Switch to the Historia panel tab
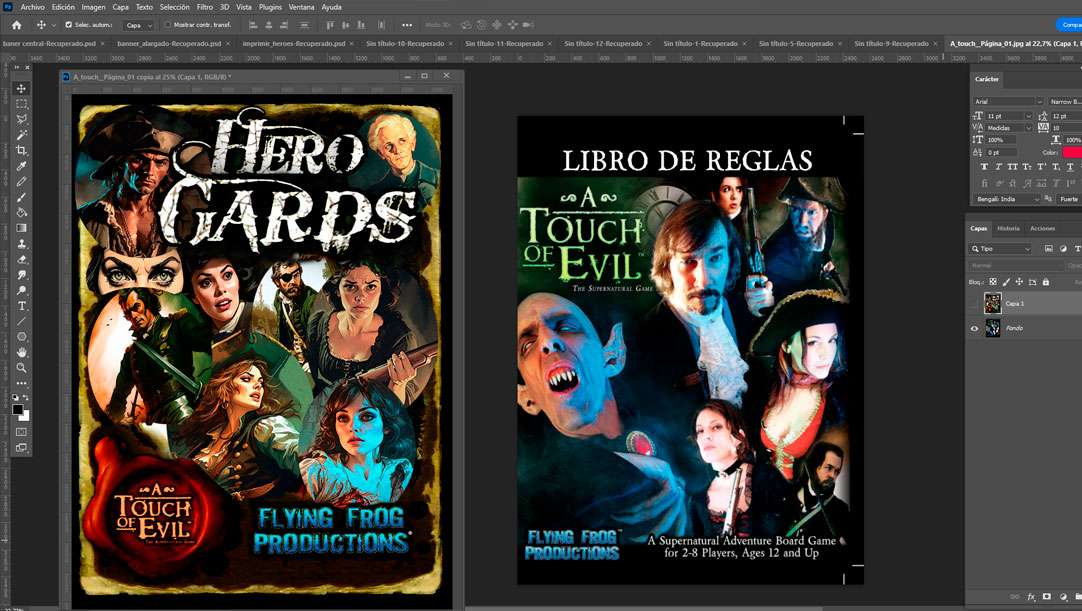The image size is (1082, 611). (1008, 228)
